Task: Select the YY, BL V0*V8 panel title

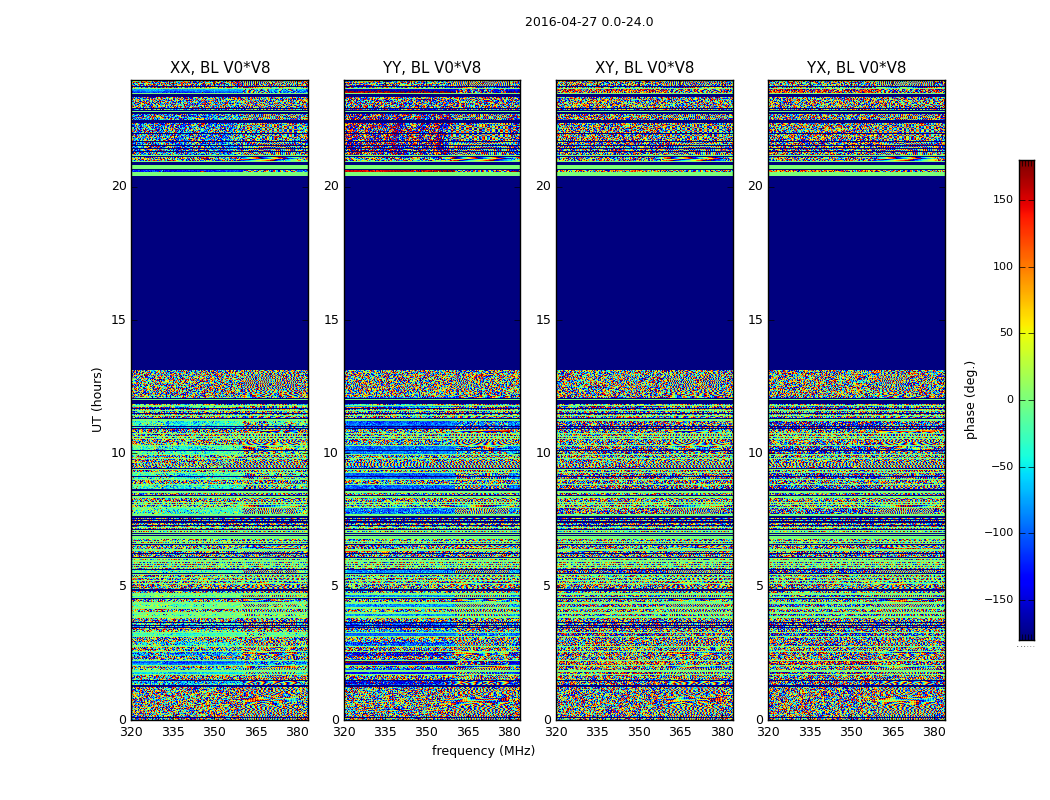Action: click(x=432, y=68)
